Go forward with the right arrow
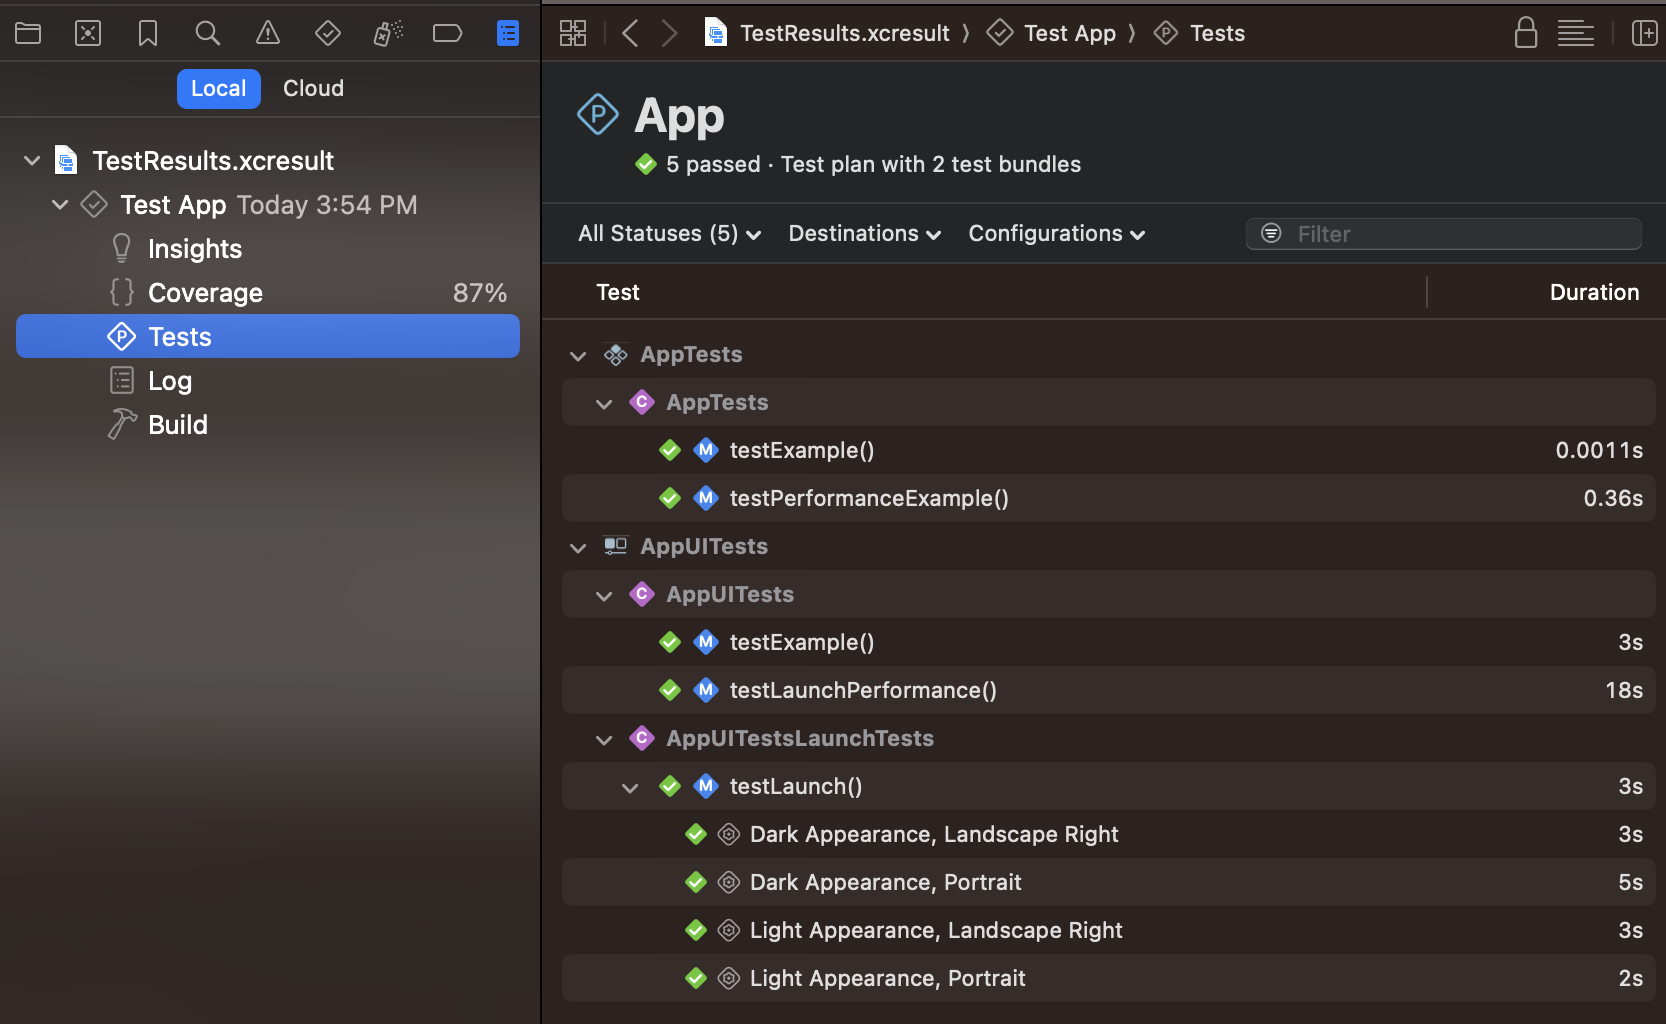The width and height of the screenshot is (1666, 1024). (x=670, y=33)
